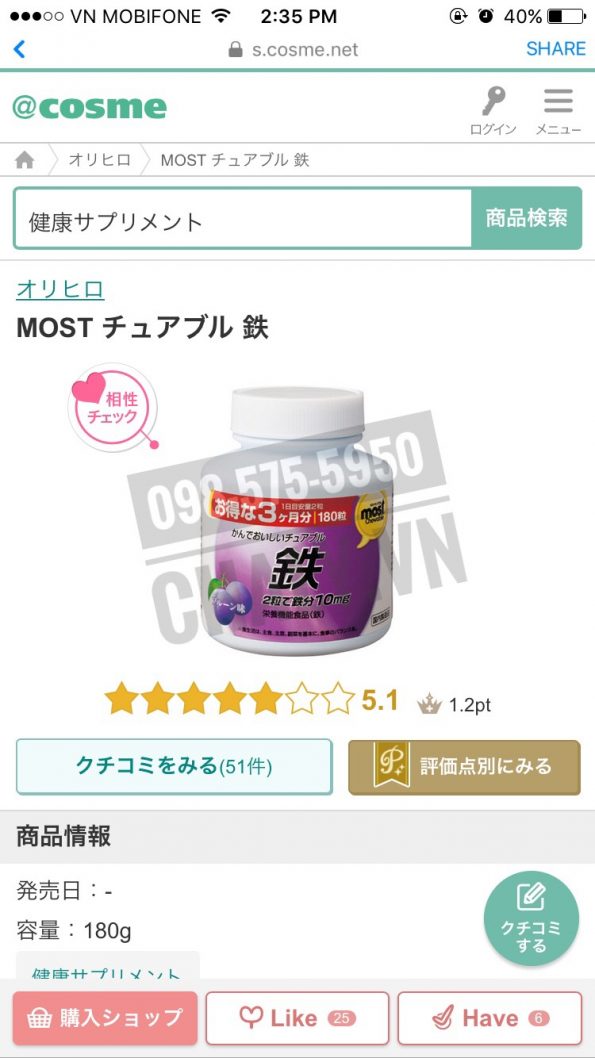Tap the crown ranking points icon

[429, 704]
